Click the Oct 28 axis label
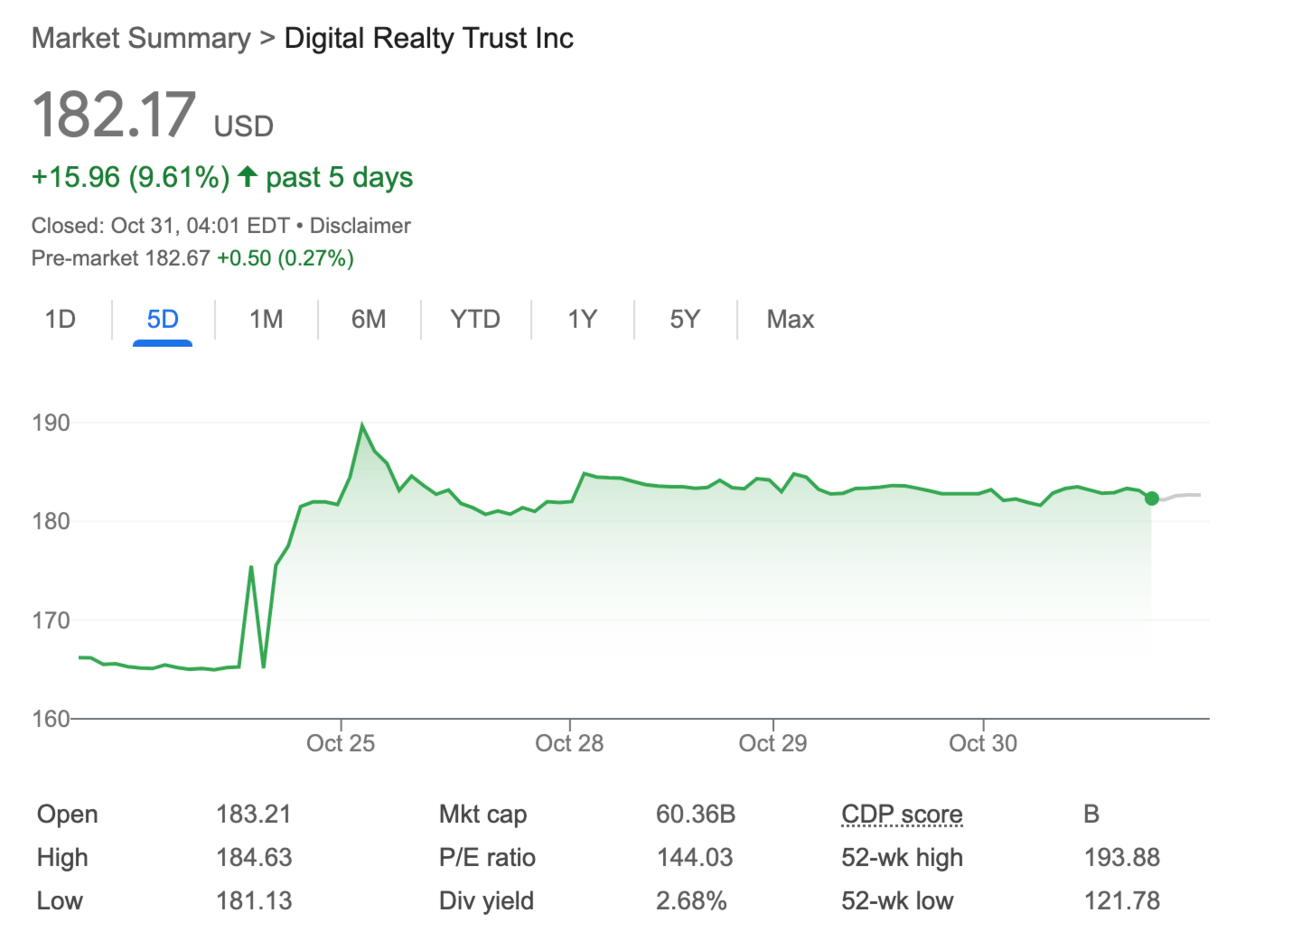The width and height of the screenshot is (1292, 950). point(569,743)
